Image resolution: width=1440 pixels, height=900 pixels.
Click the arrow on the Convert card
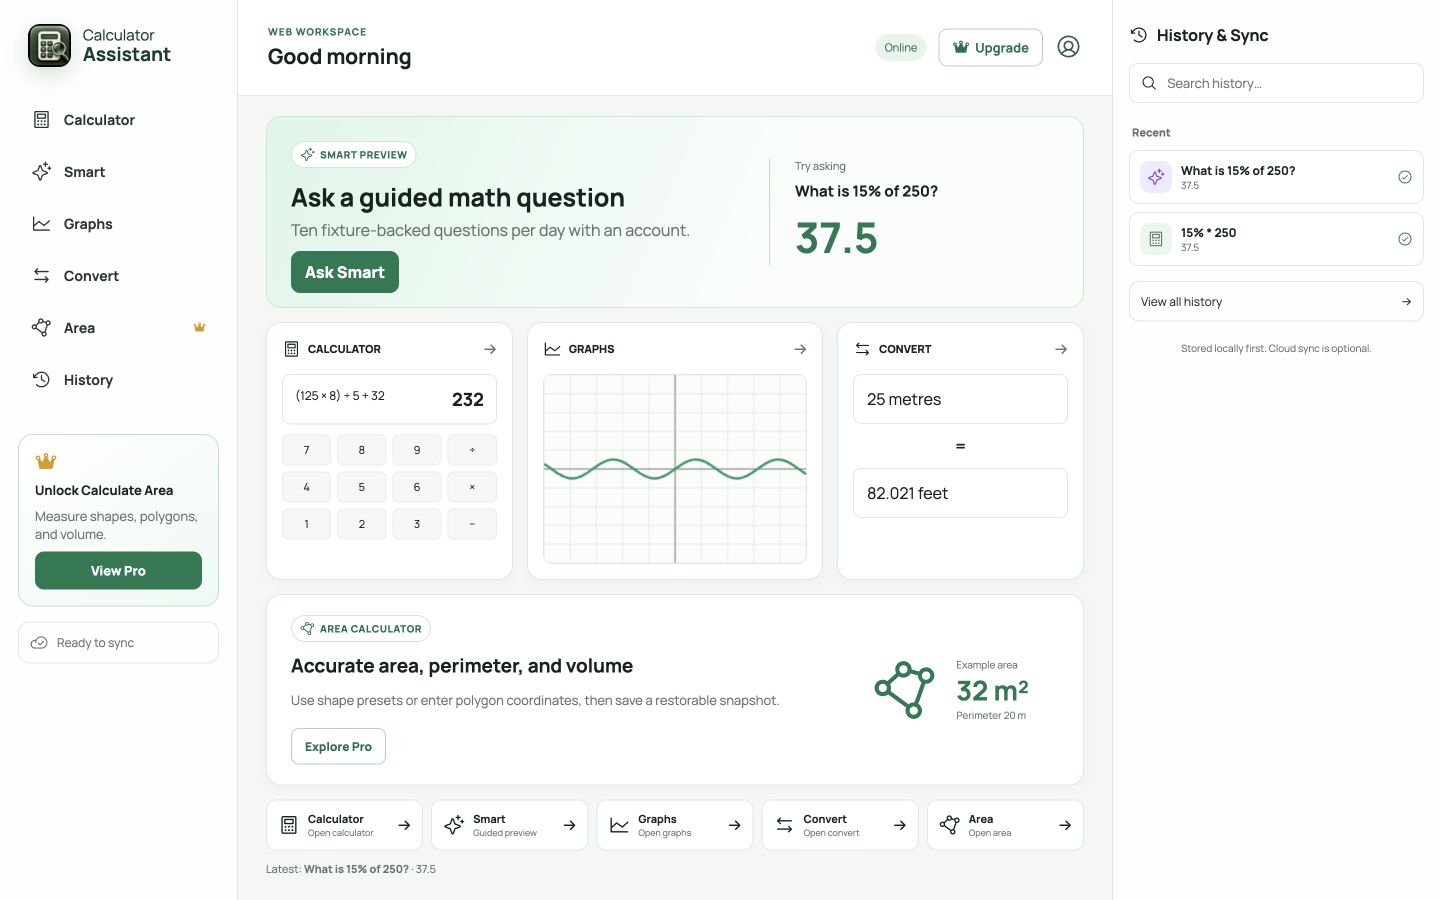coord(1061,349)
